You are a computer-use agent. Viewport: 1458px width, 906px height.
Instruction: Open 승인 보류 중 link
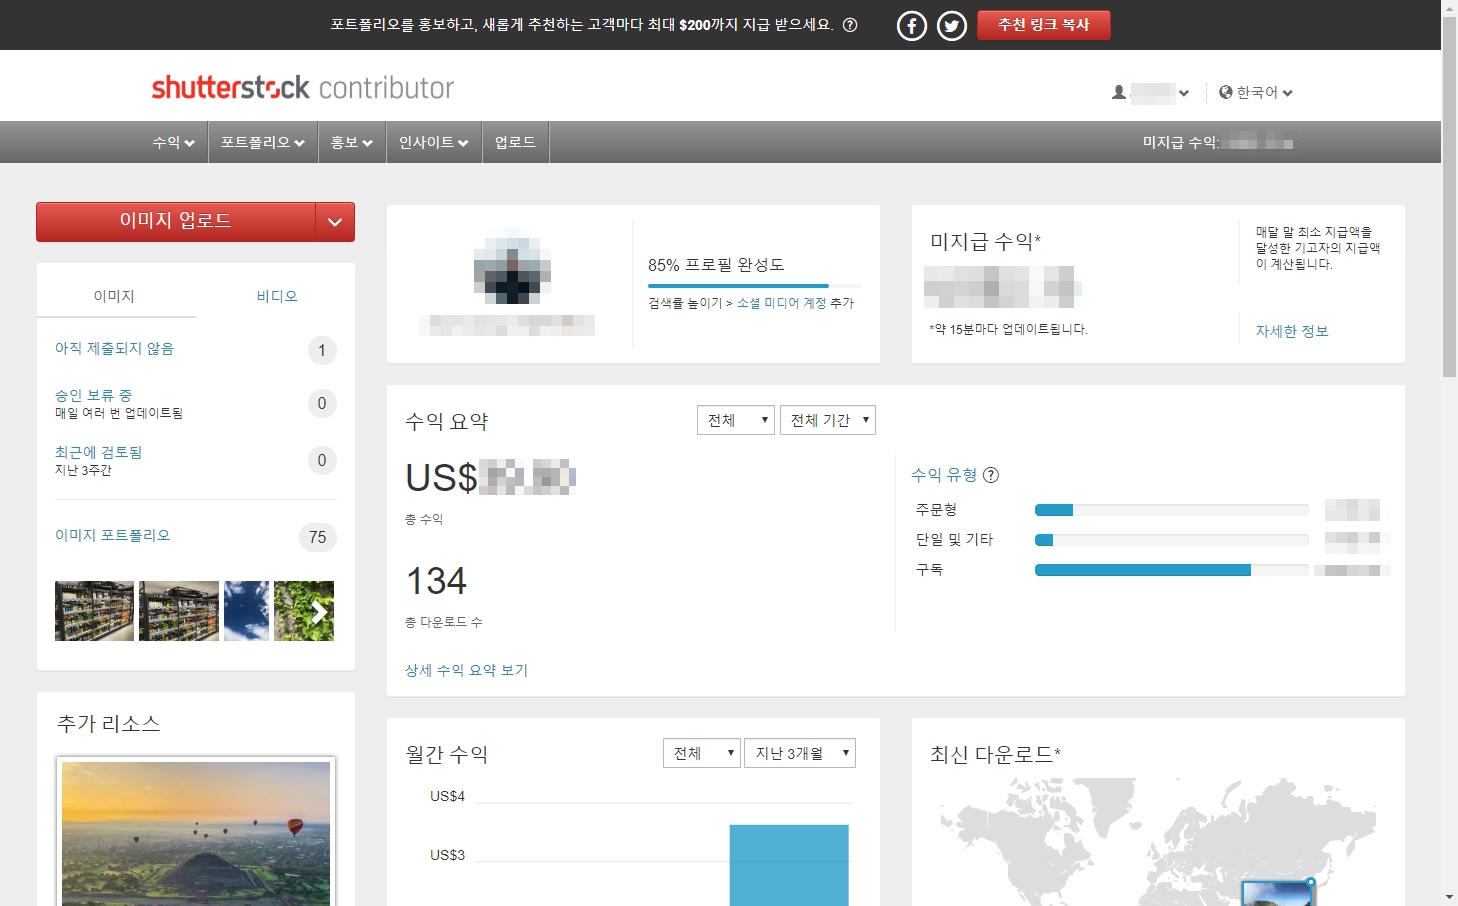click(93, 395)
